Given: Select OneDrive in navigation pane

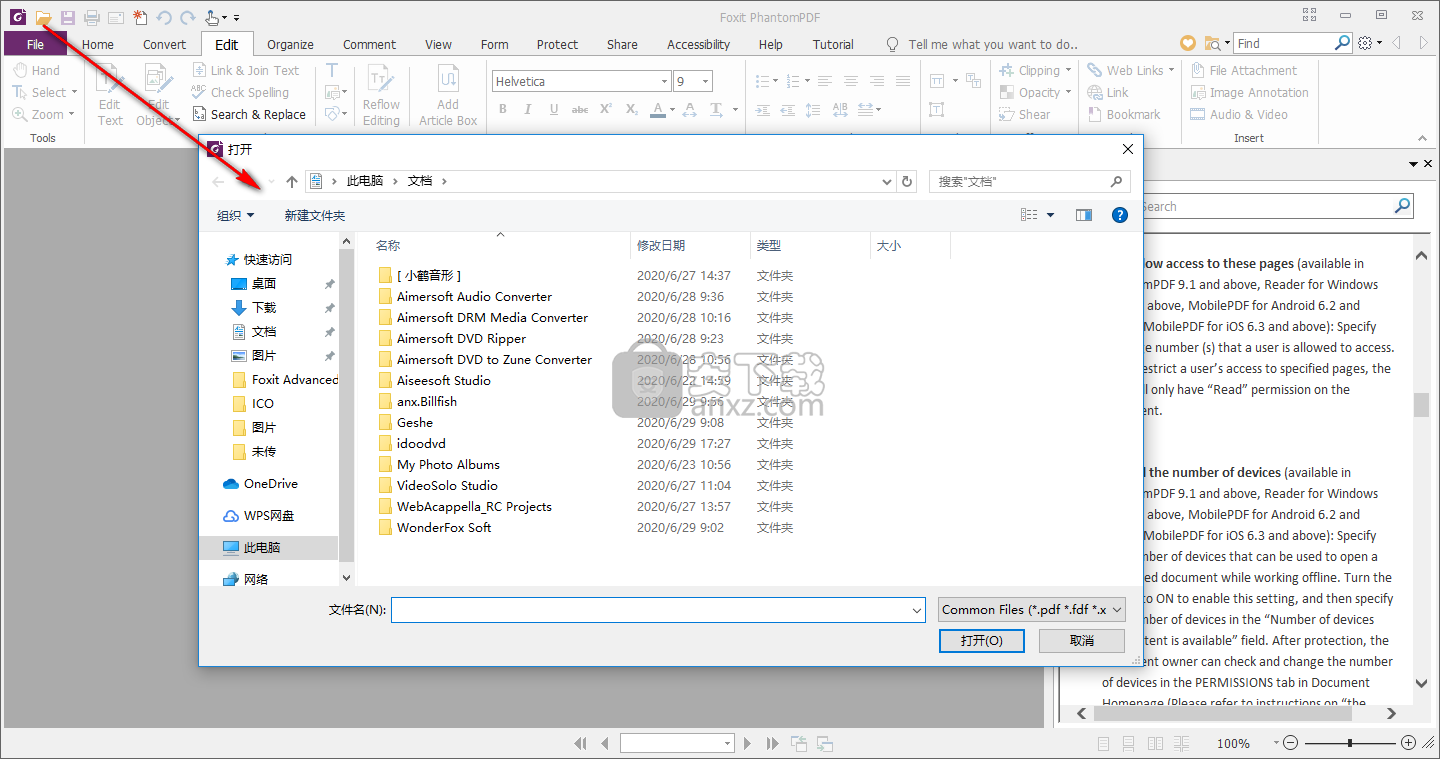Looking at the screenshot, I should [270, 483].
